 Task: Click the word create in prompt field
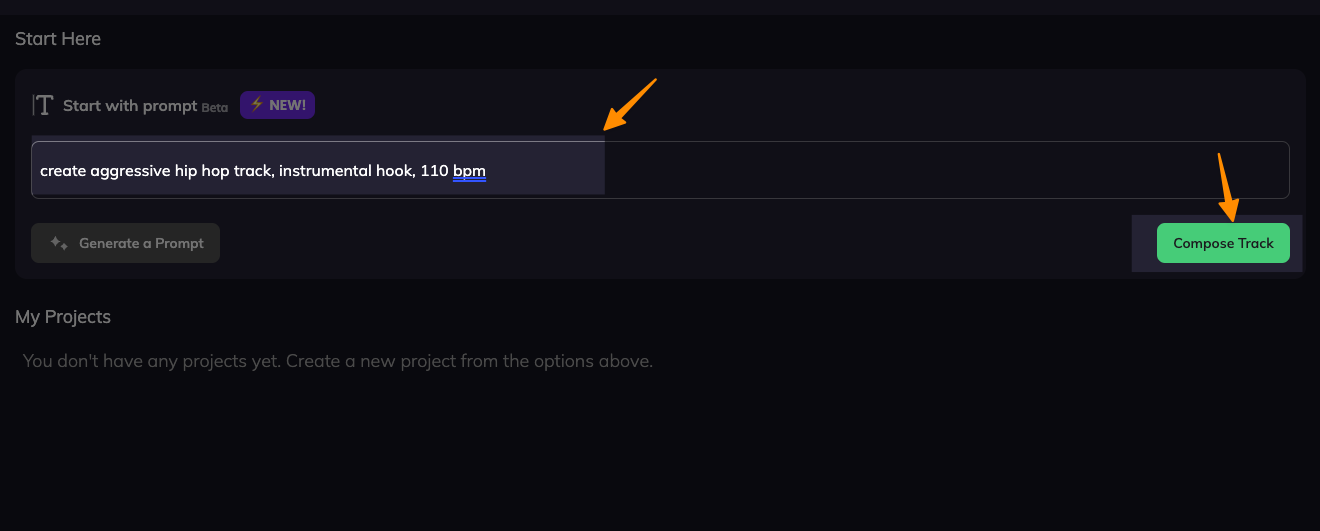pos(63,171)
